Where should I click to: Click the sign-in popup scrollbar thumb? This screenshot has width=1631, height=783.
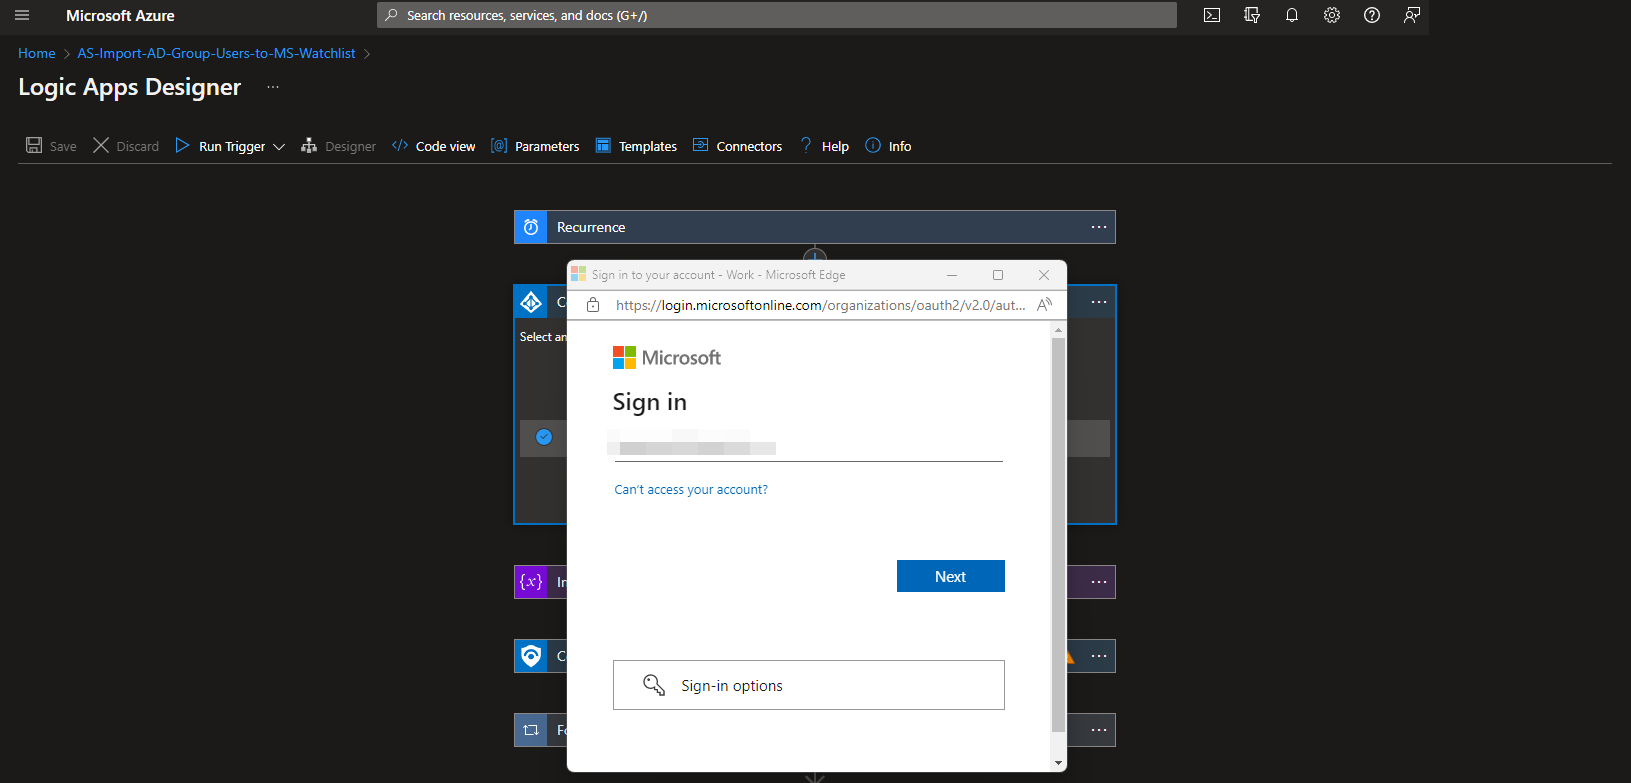pyautogui.click(x=1059, y=535)
